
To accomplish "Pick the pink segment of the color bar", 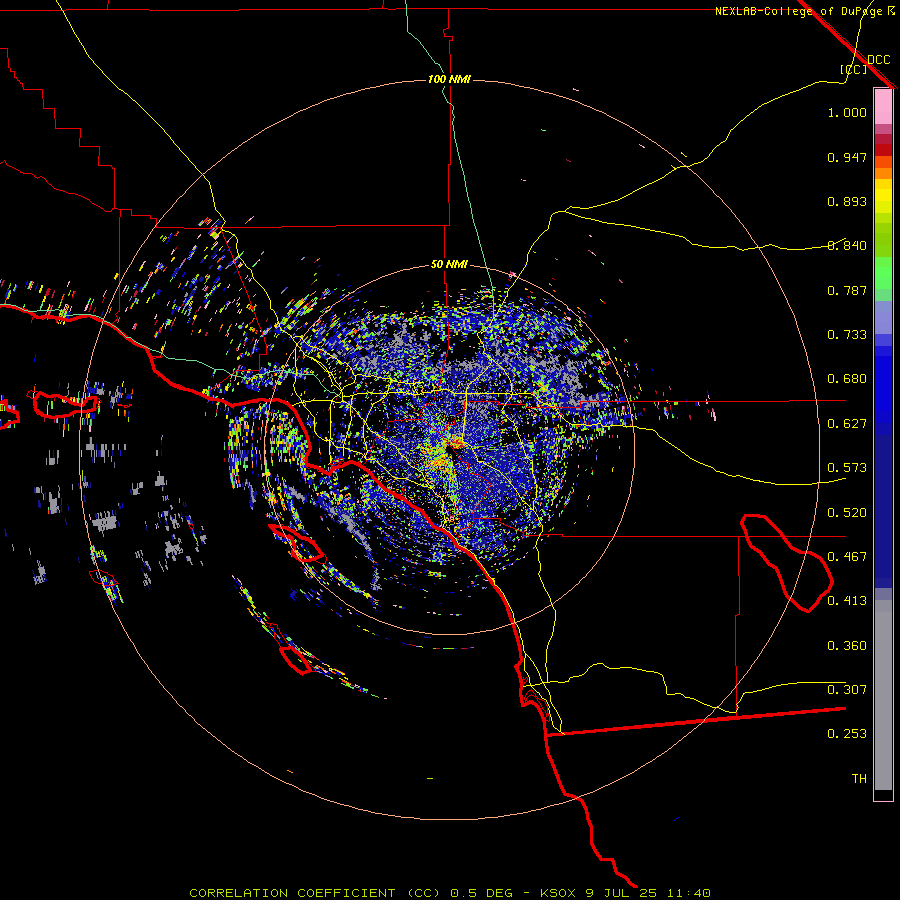I will pyautogui.click(x=883, y=107).
